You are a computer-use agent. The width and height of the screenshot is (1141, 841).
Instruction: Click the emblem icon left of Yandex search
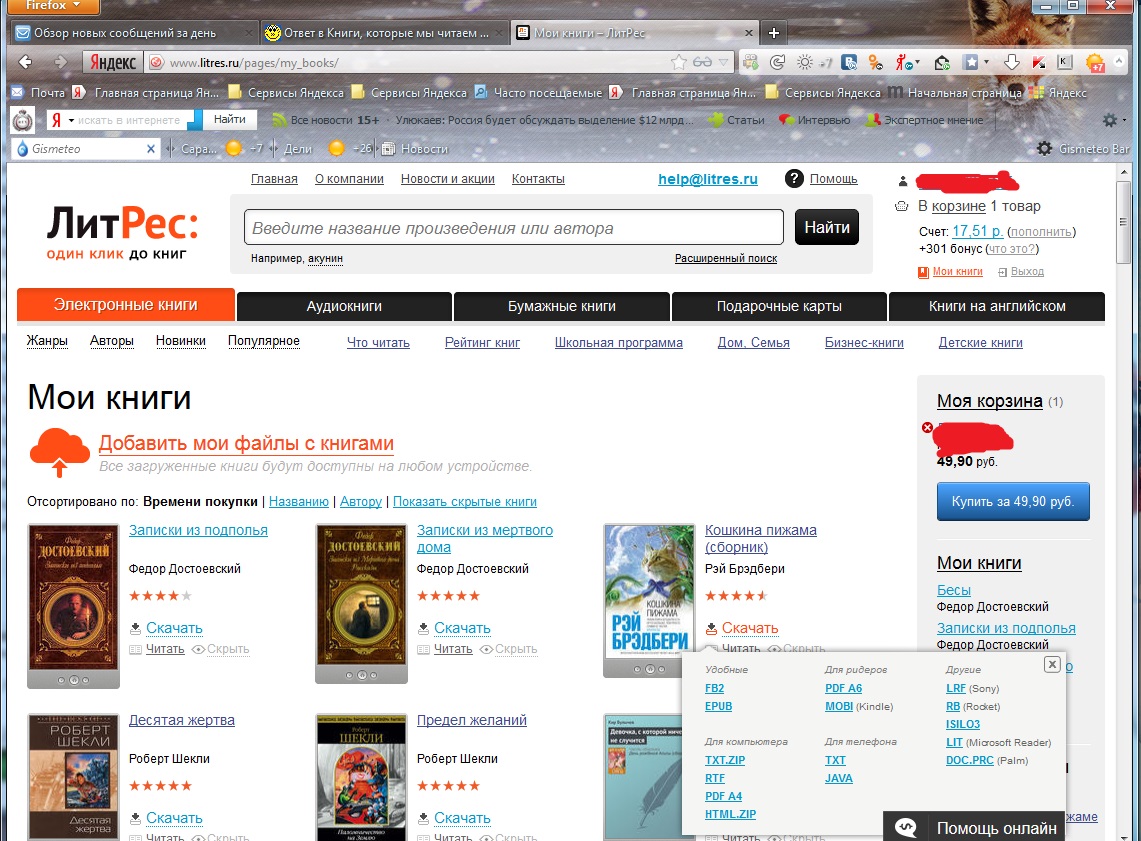pos(23,119)
